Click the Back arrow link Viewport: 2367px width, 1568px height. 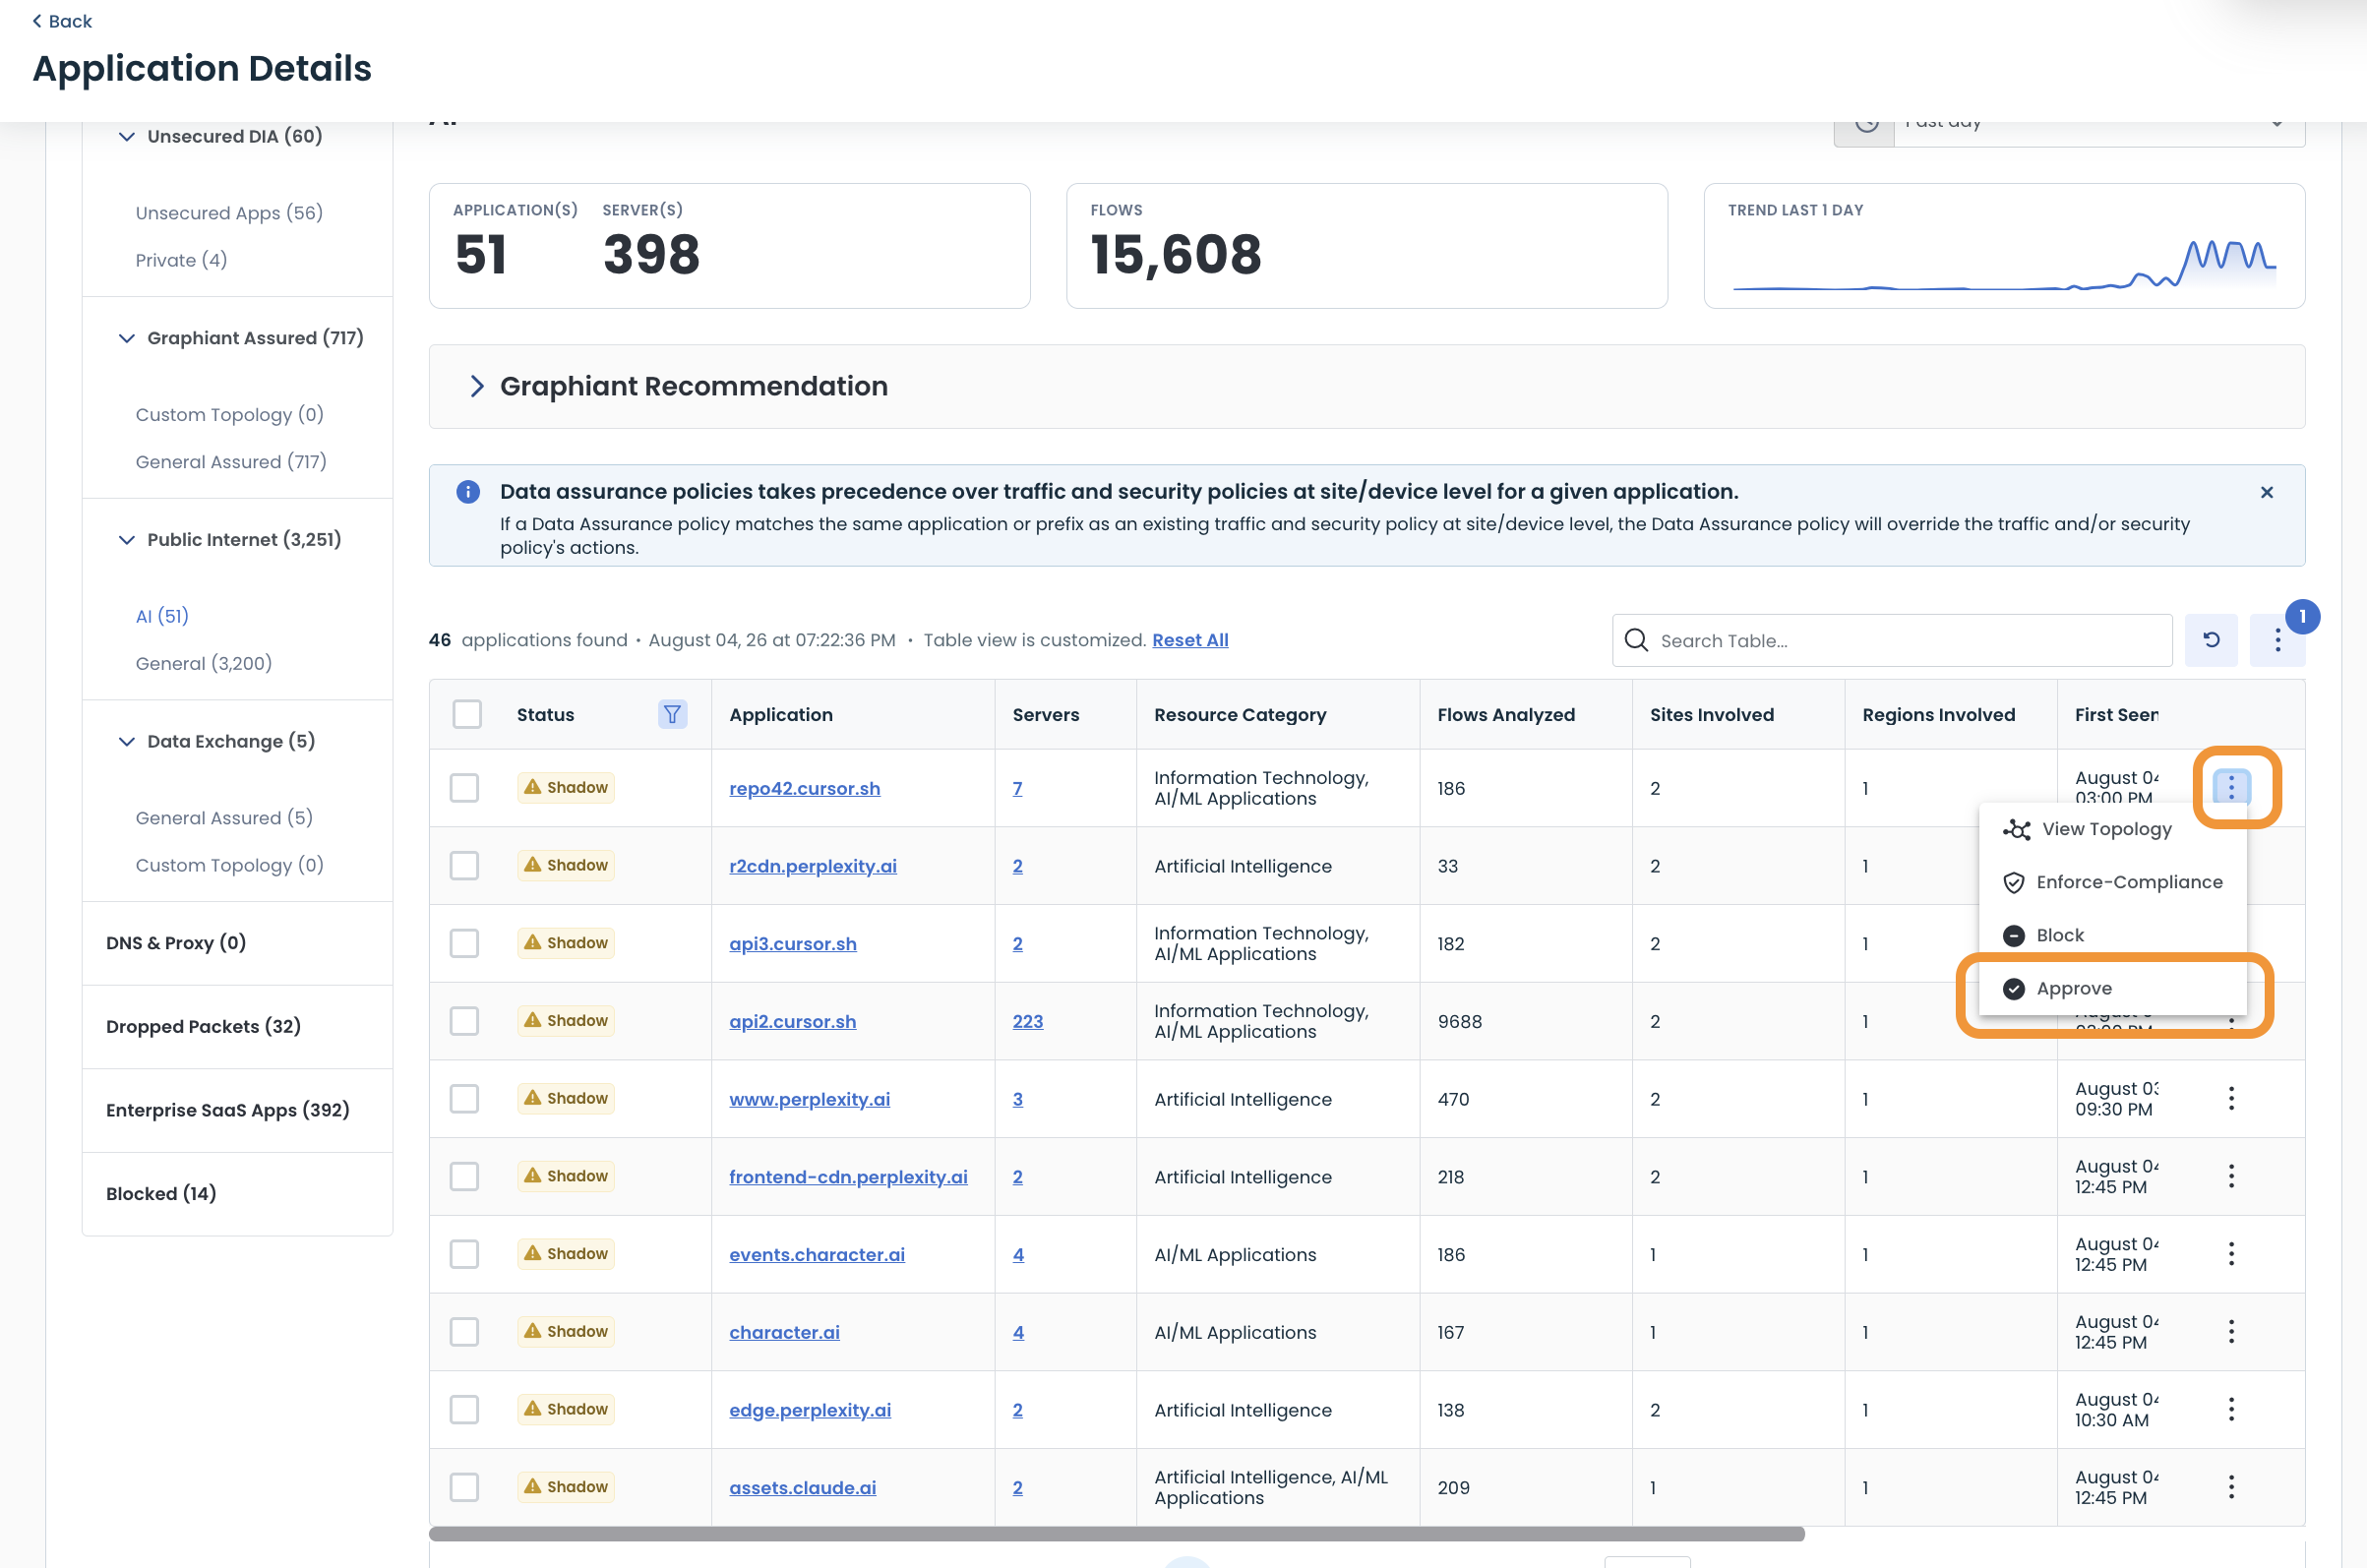[62, 21]
